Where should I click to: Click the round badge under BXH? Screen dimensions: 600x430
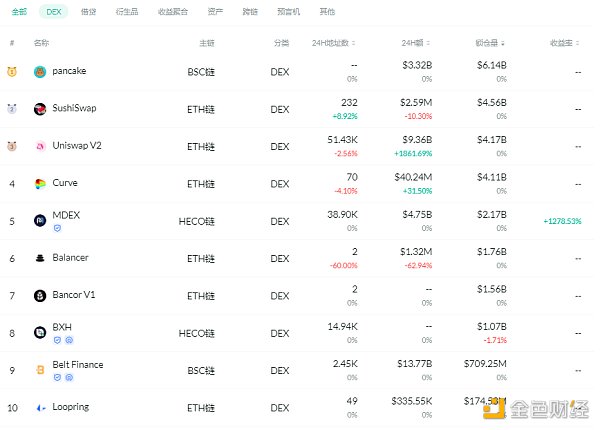[x=69, y=340]
